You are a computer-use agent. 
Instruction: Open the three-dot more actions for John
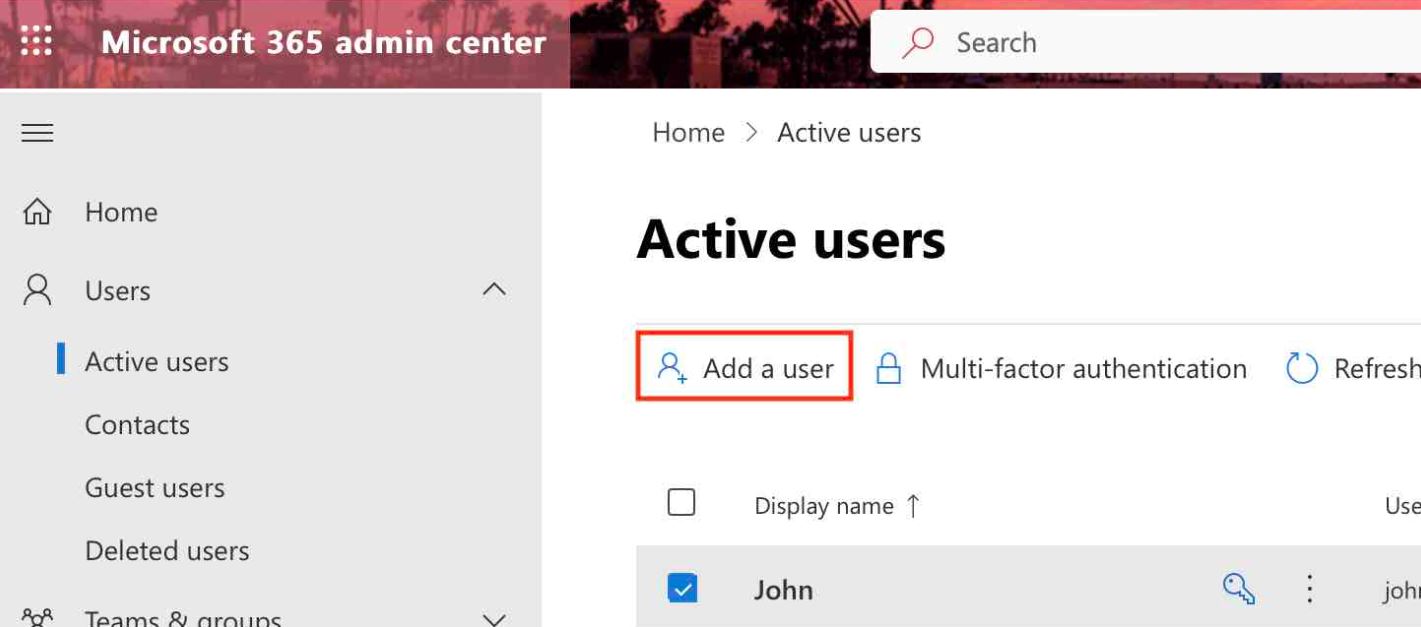point(1310,589)
